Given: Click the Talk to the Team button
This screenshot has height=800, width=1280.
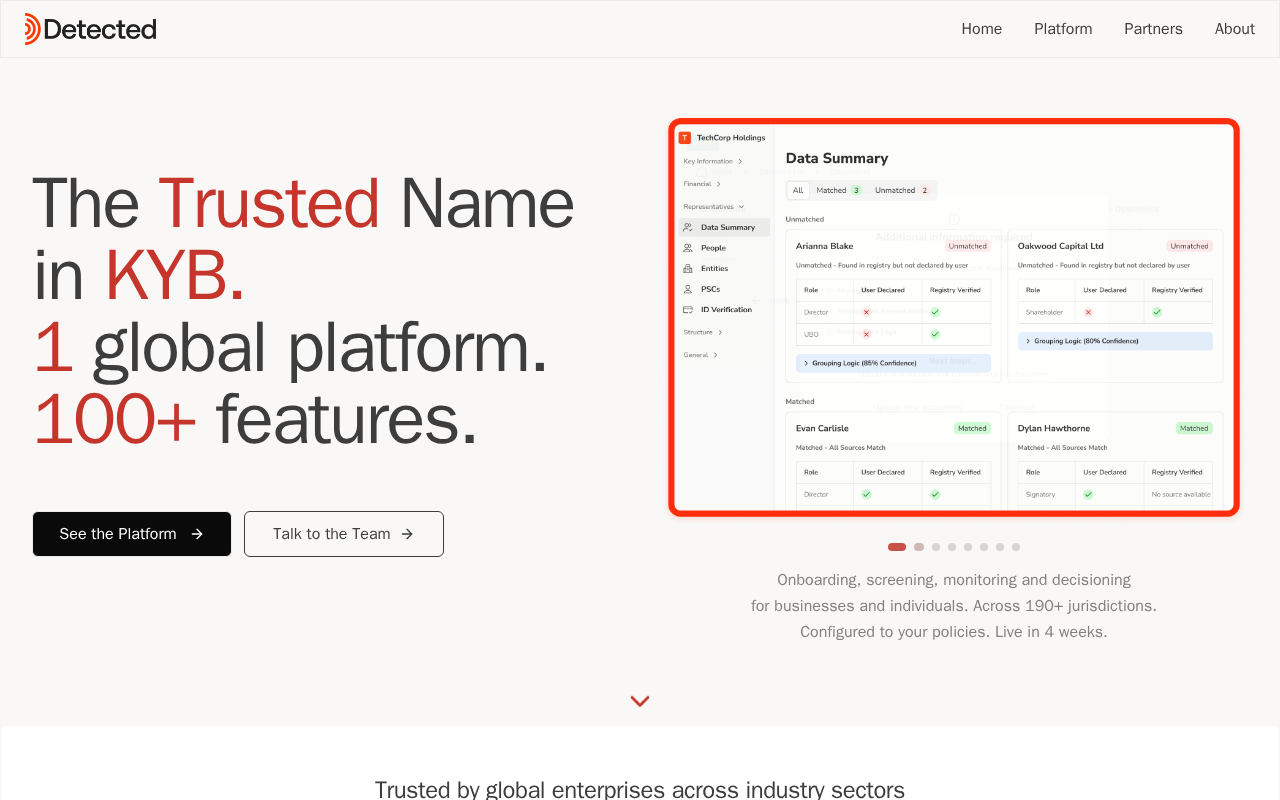Looking at the screenshot, I should pyautogui.click(x=344, y=534).
